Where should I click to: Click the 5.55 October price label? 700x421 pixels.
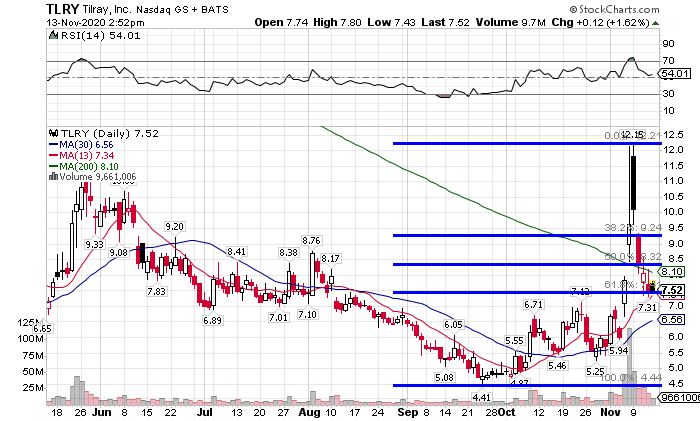pos(514,341)
